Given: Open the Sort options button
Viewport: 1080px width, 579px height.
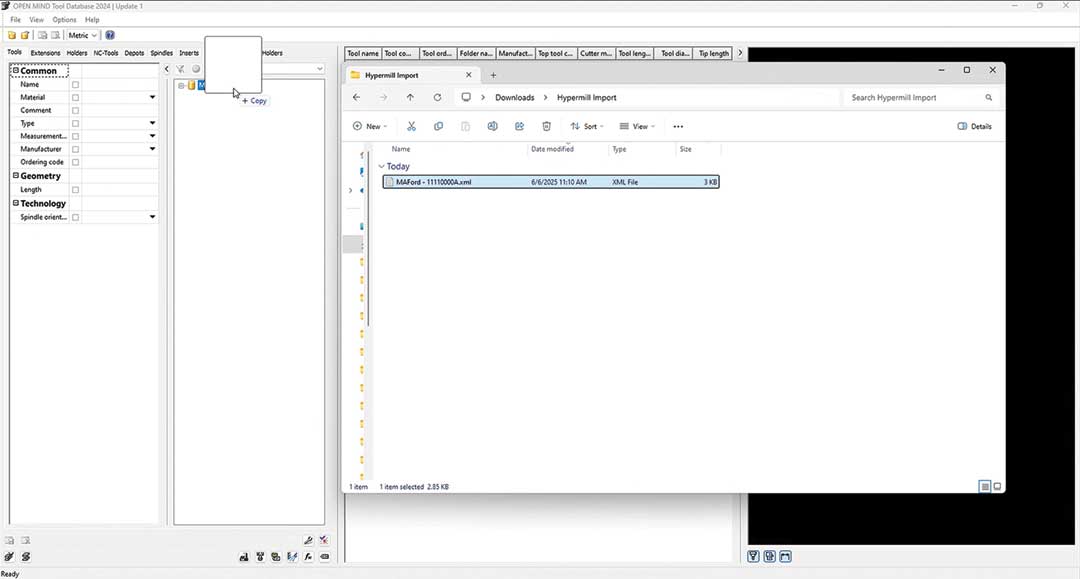Looking at the screenshot, I should coord(586,126).
